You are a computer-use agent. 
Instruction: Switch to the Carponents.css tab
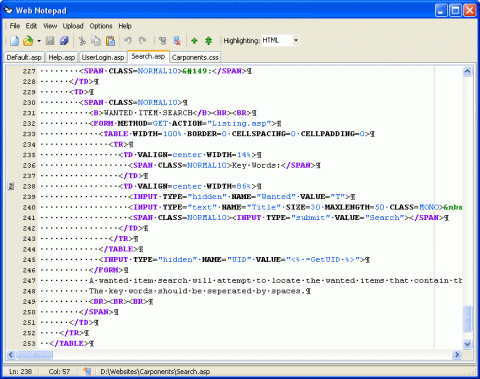click(x=195, y=57)
